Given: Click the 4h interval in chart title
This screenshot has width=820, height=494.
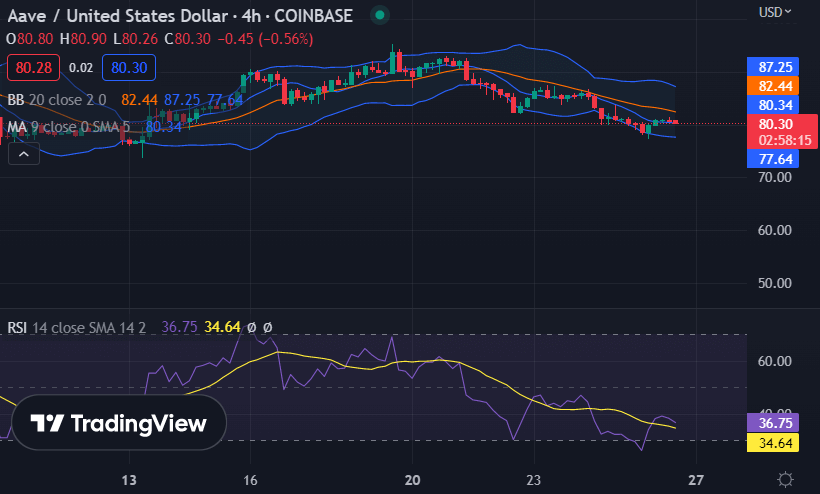Looking at the screenshot, I should click(x=253, y=15).
